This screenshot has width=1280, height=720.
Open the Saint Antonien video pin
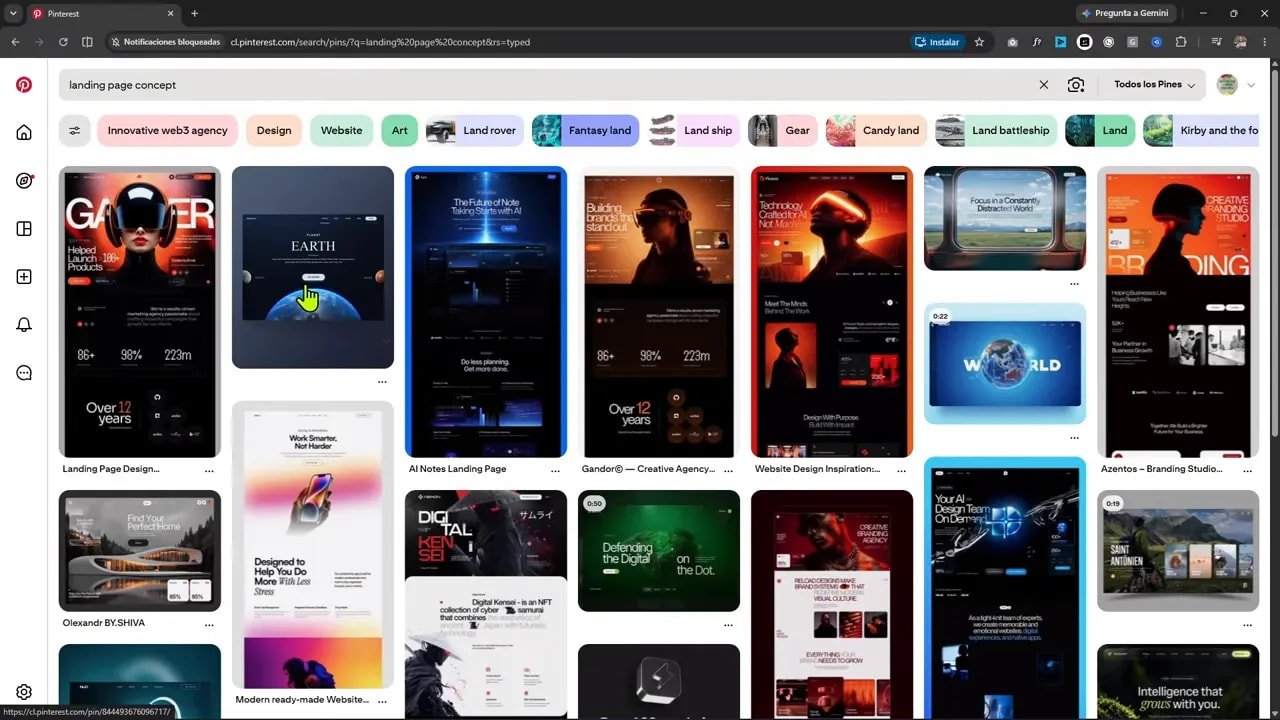click(x=1178, y=551)
